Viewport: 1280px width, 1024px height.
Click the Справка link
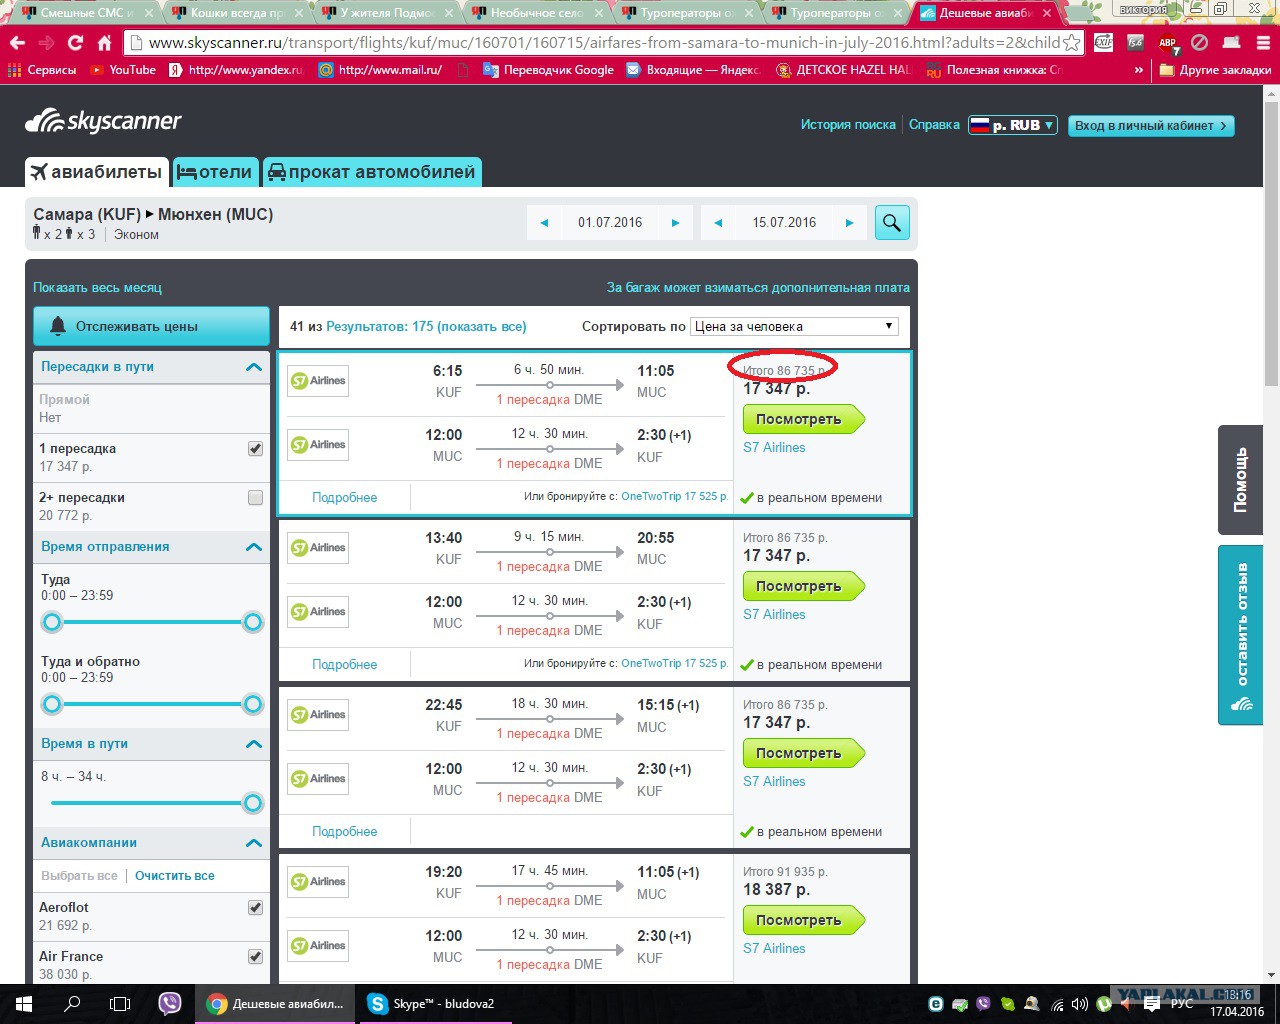pos(934,125)
